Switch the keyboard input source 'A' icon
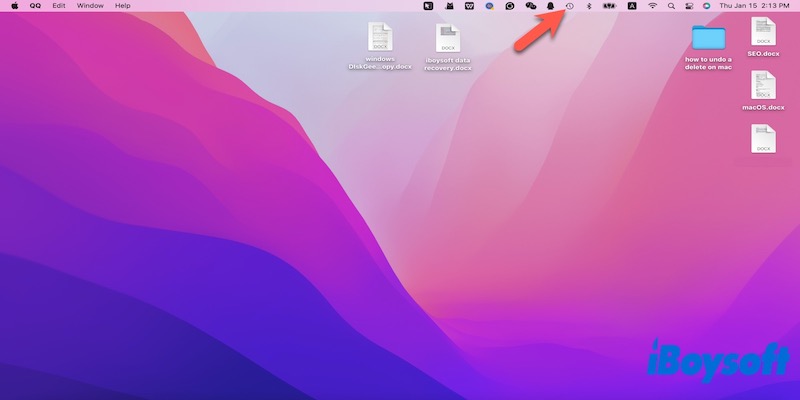 [x=632, y=6]
